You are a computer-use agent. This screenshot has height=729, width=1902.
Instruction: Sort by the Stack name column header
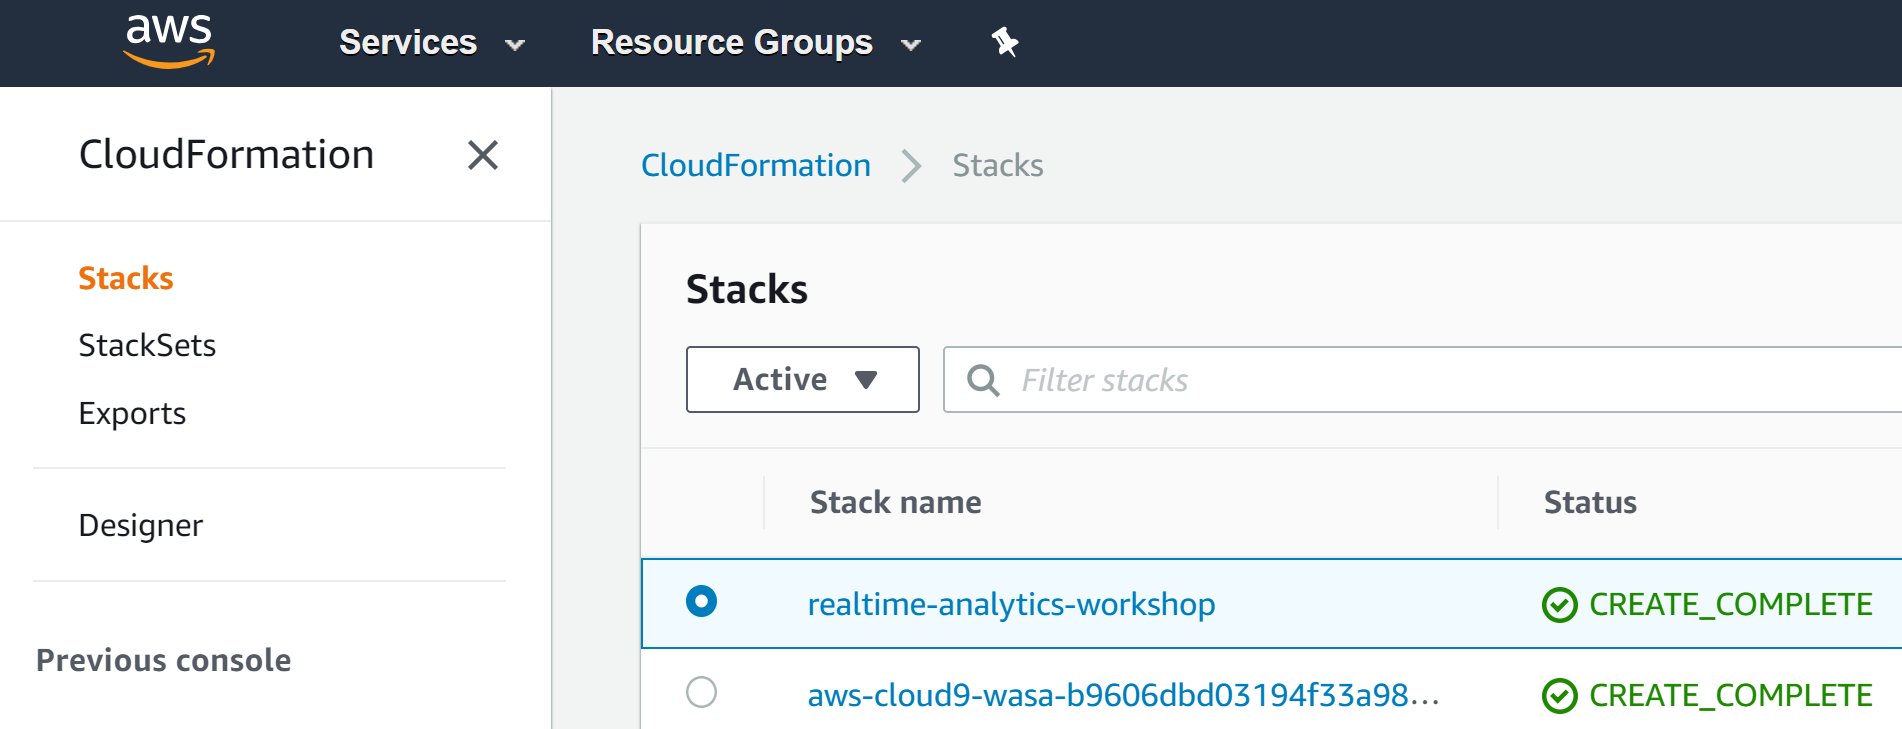tap(896, 502)
